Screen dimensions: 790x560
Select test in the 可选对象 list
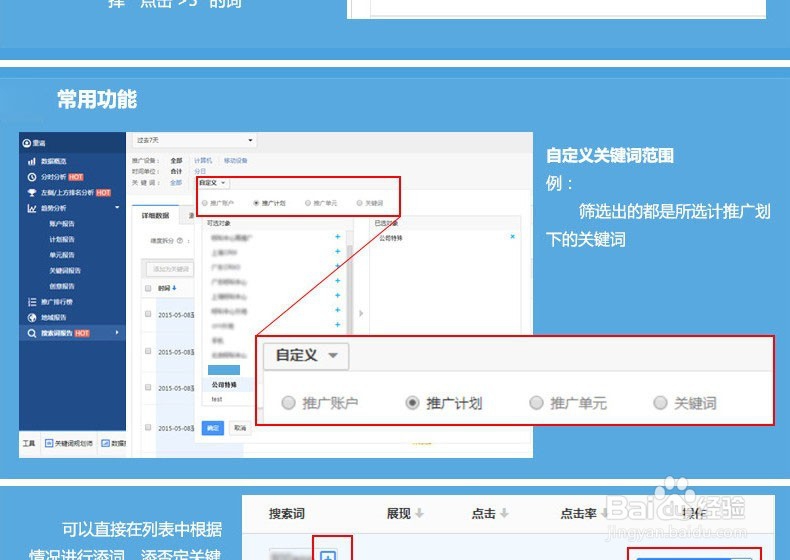pyautogui.click(x=217, y=399)
